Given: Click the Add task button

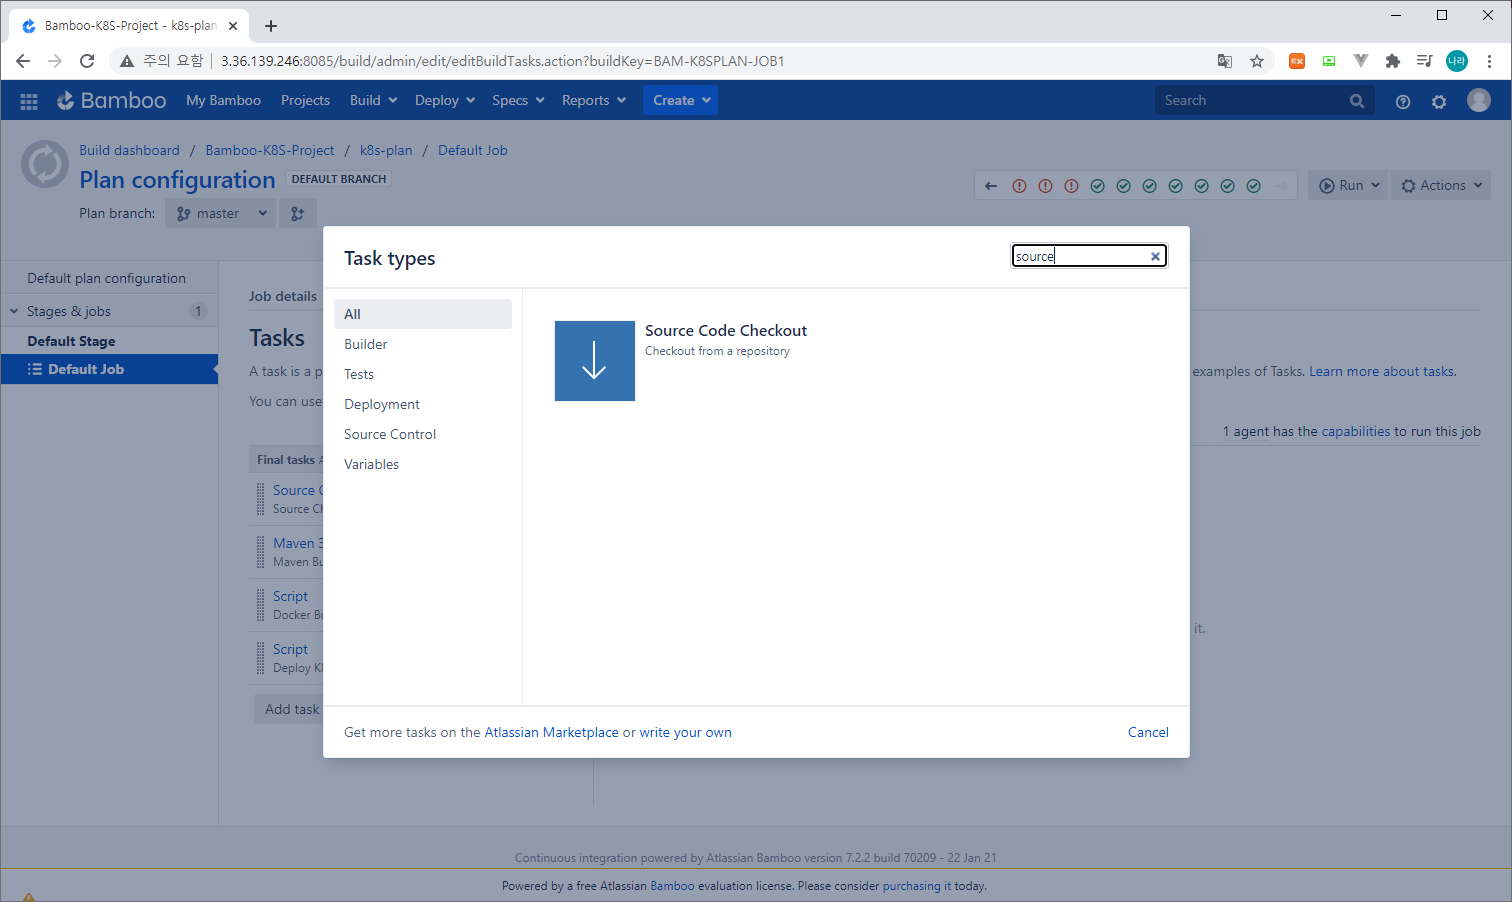Looking at the screenshot, I should coord(291,709).
